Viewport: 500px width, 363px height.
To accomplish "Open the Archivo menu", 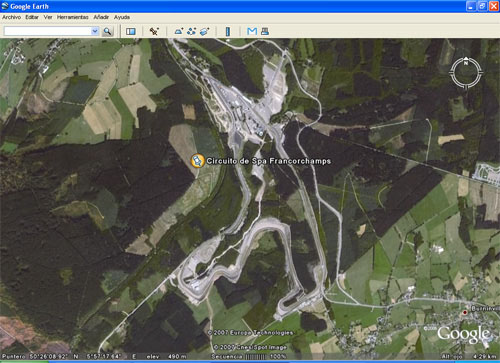I will (11, 17).
